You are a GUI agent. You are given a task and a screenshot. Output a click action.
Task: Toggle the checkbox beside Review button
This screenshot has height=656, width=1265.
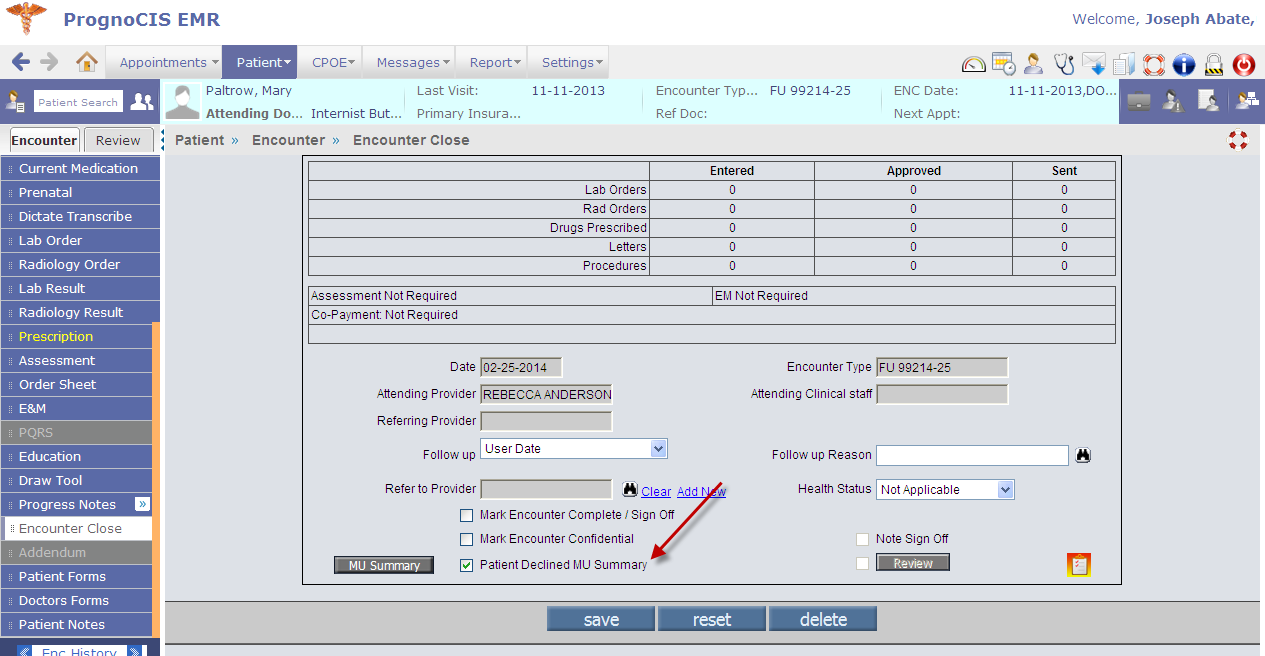tap(862, 563)
